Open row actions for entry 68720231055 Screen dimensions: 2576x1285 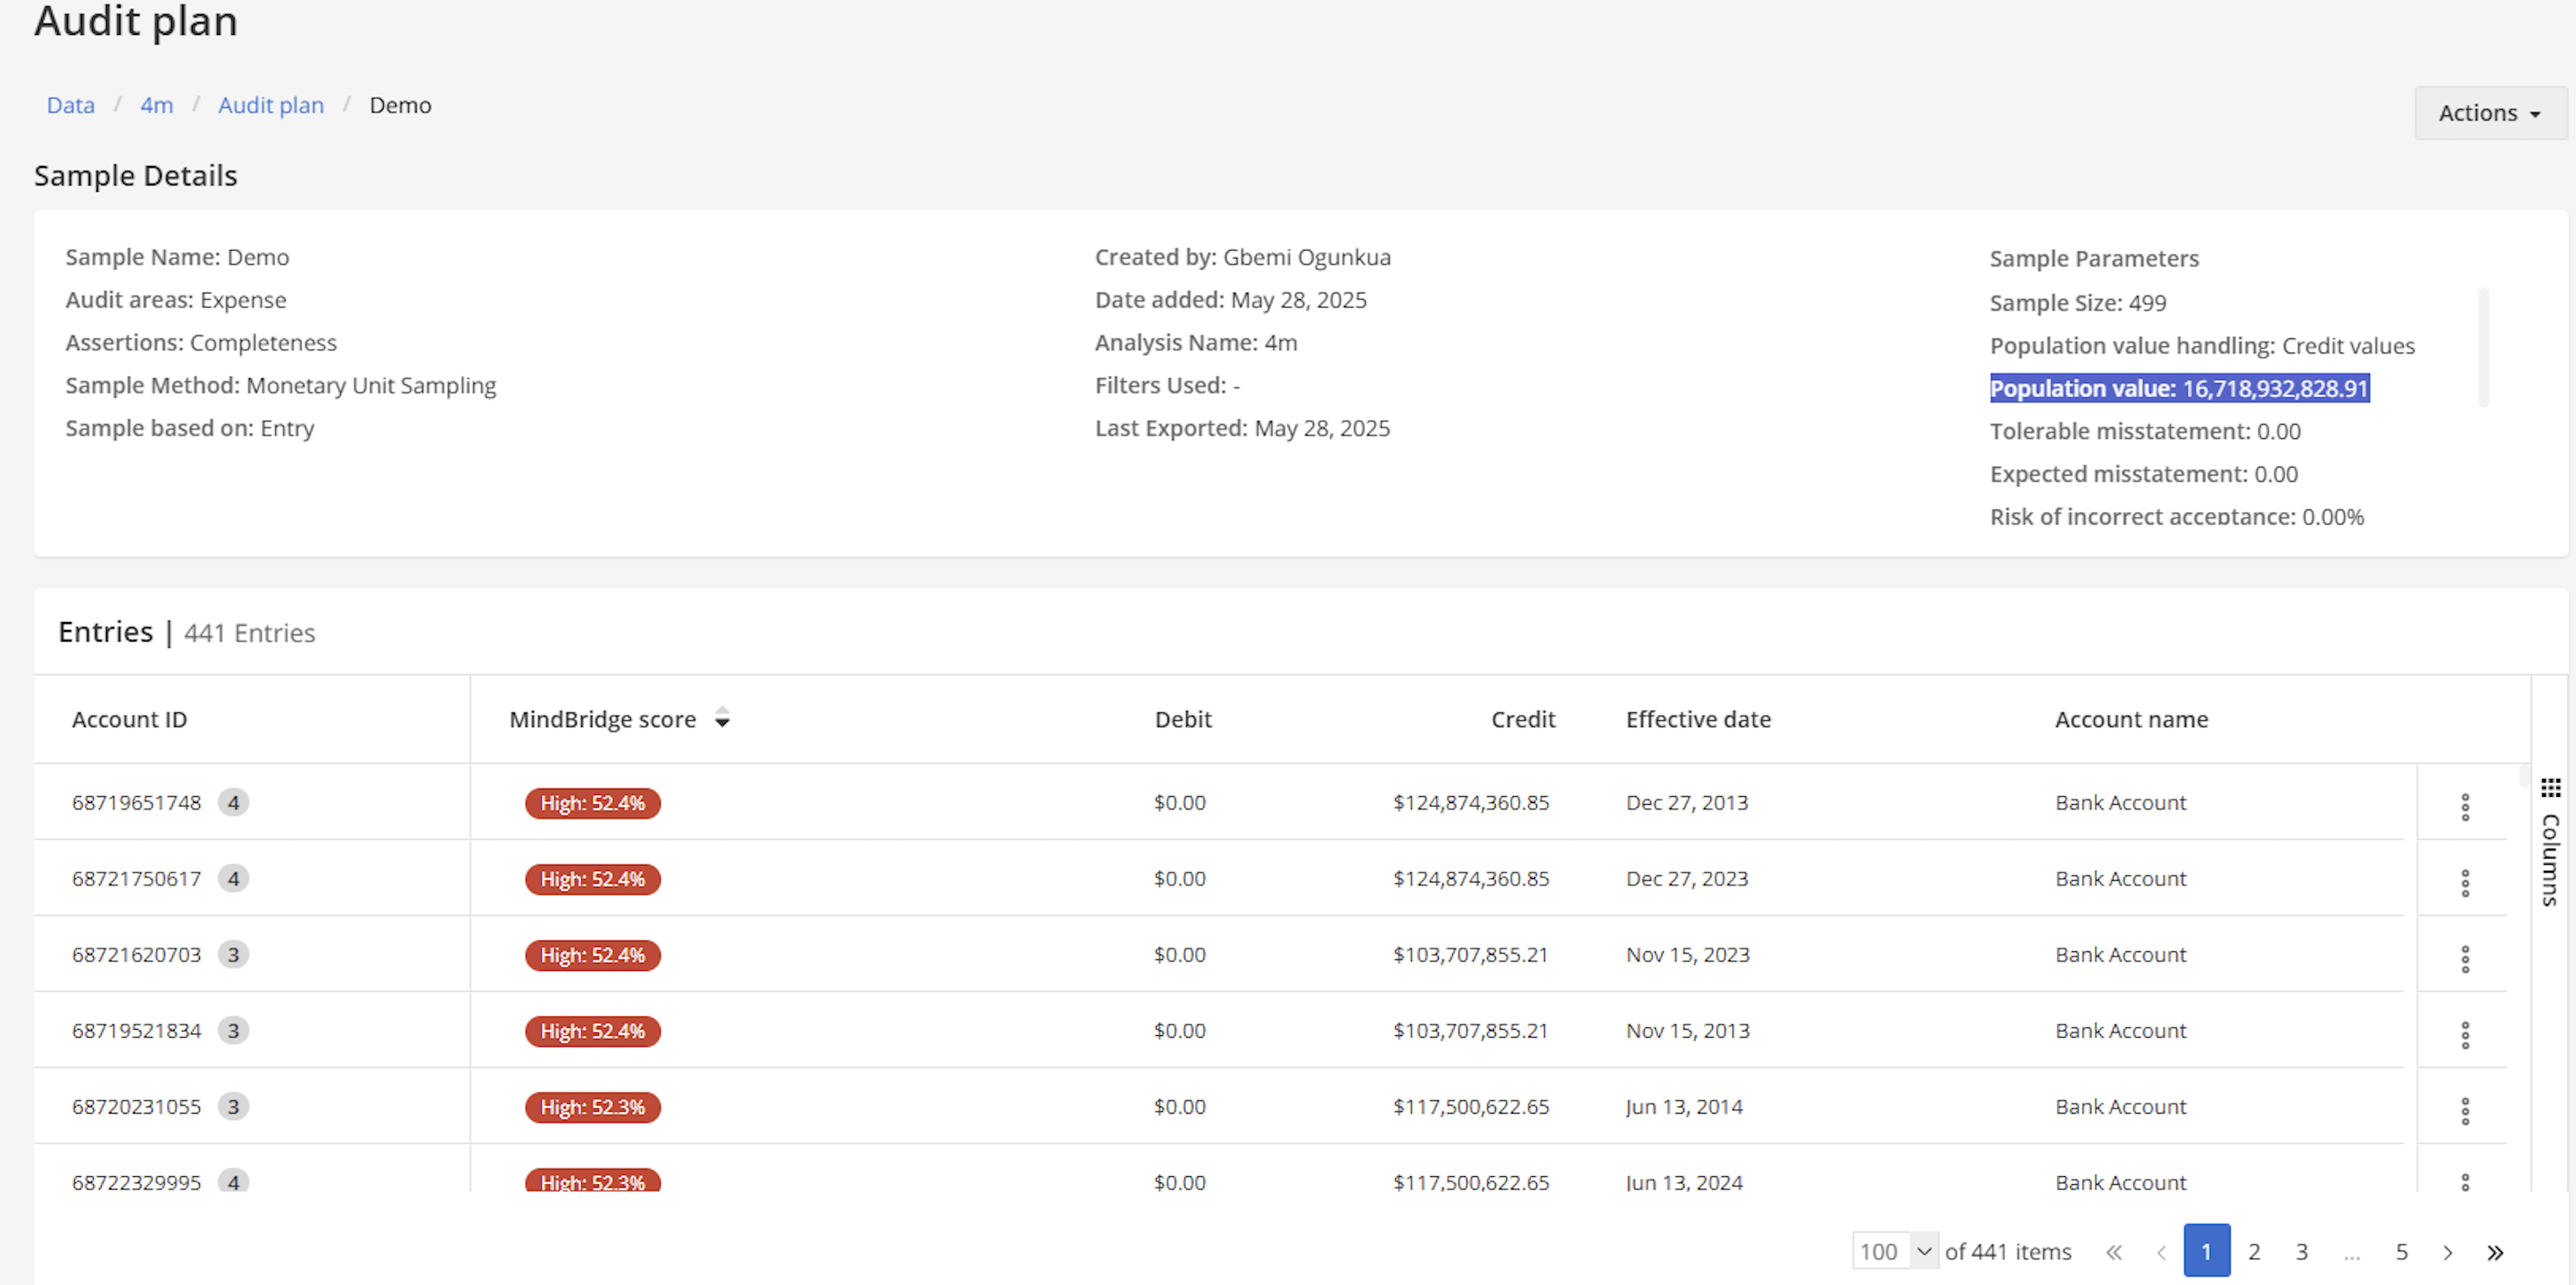[x=2465, y=1111]
